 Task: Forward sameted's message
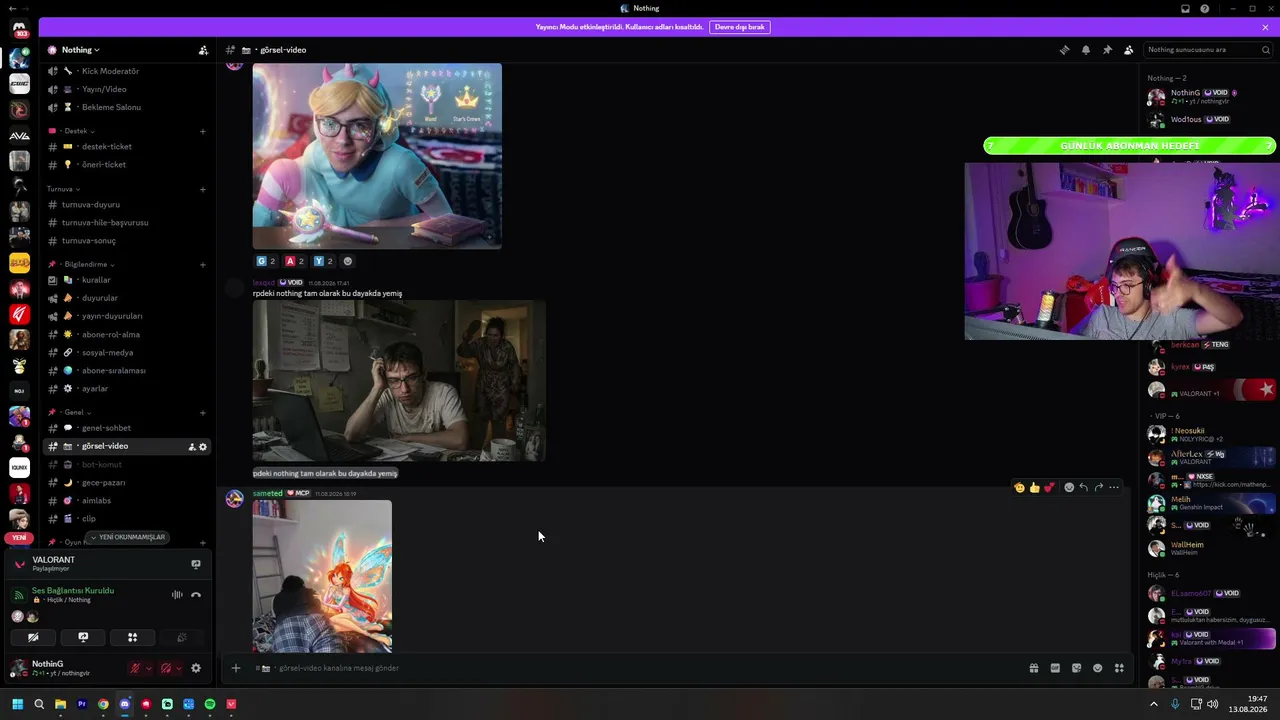1098,488
